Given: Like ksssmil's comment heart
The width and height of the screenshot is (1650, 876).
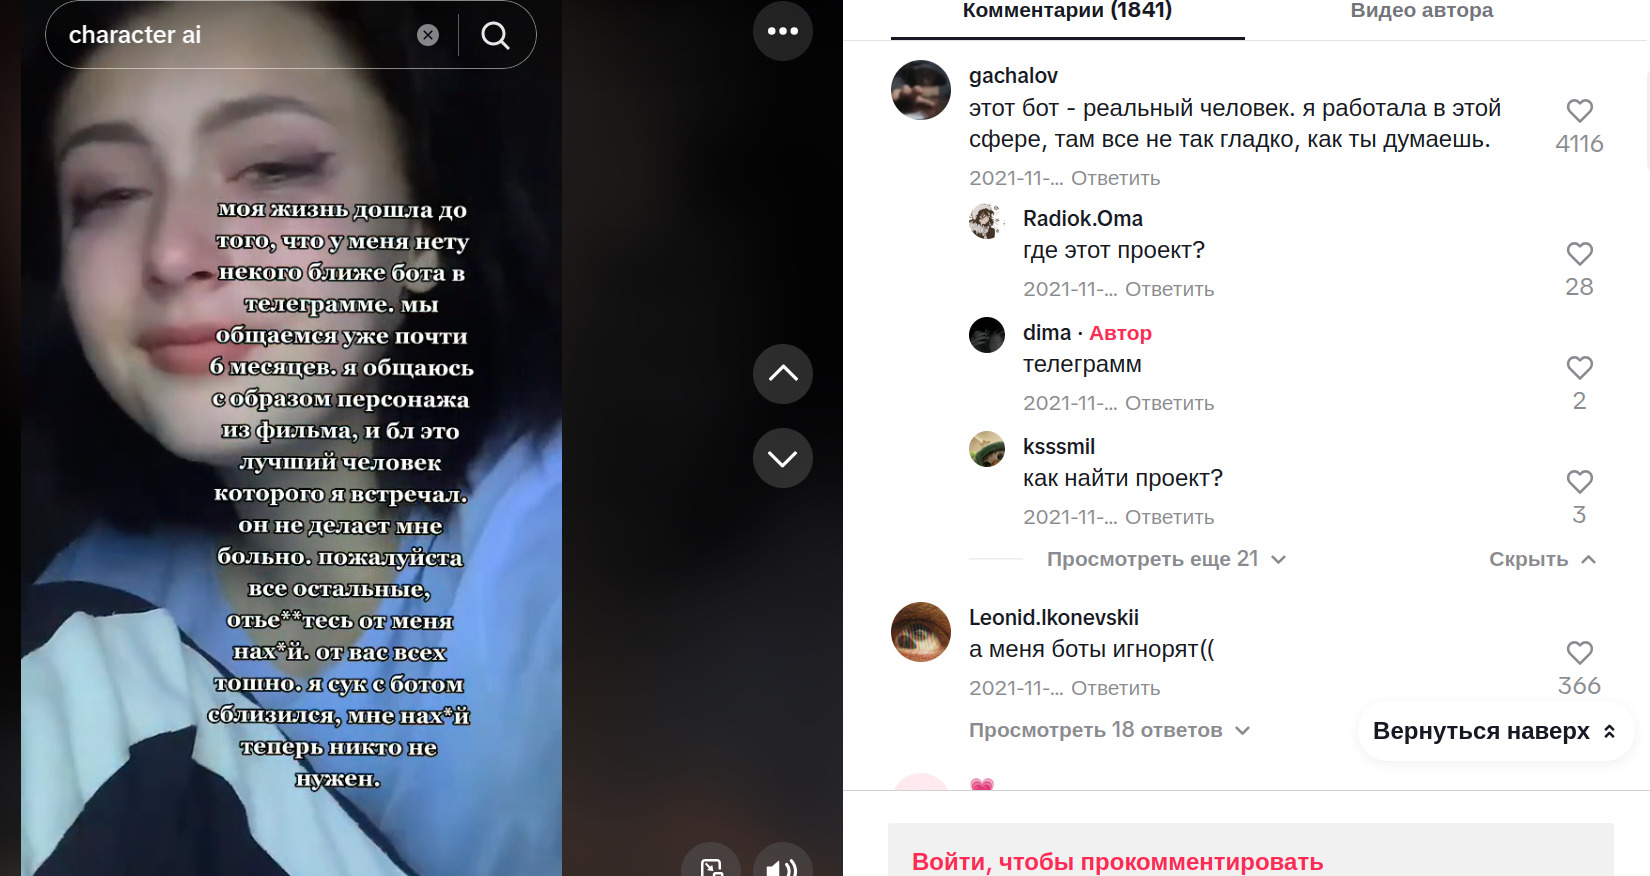Looking at the screenshot, I should pos(1580,482).
